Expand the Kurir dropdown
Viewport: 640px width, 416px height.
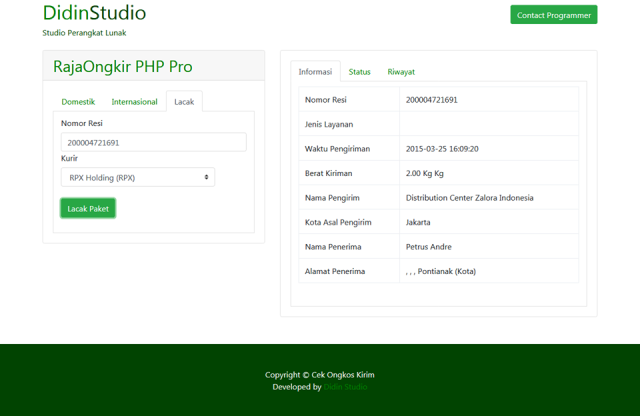pos(138,177)
